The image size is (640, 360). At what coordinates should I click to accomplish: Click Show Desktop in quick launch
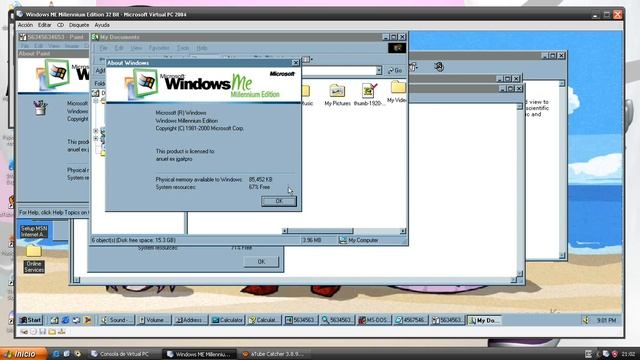coord(54,320)
